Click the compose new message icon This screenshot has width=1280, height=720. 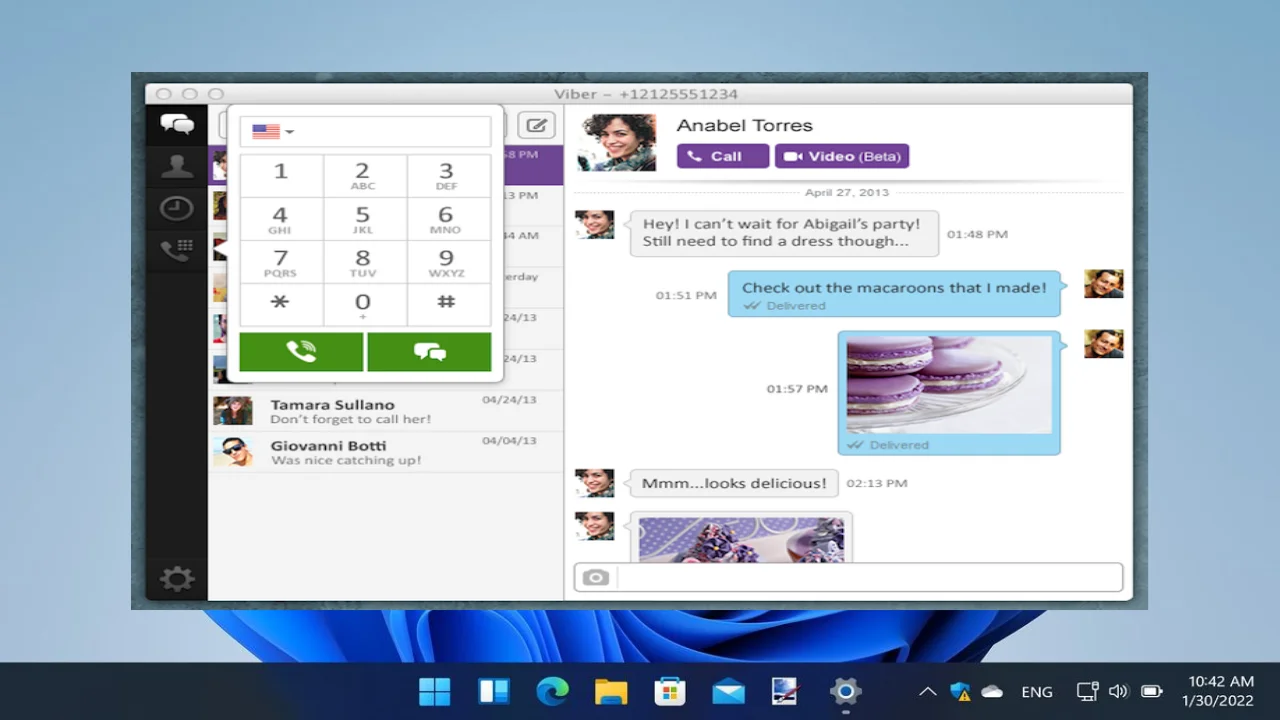point(537,125)
